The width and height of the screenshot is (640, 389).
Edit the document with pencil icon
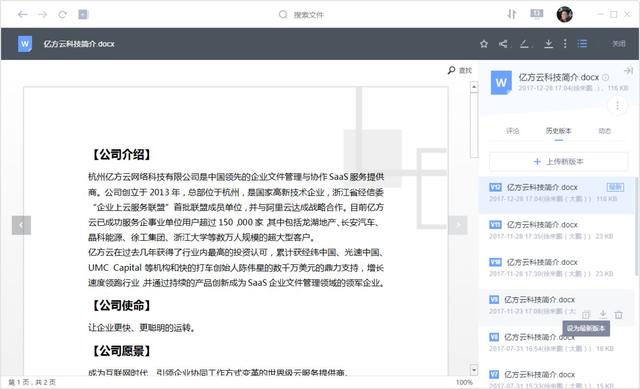(x=524, y=44)
